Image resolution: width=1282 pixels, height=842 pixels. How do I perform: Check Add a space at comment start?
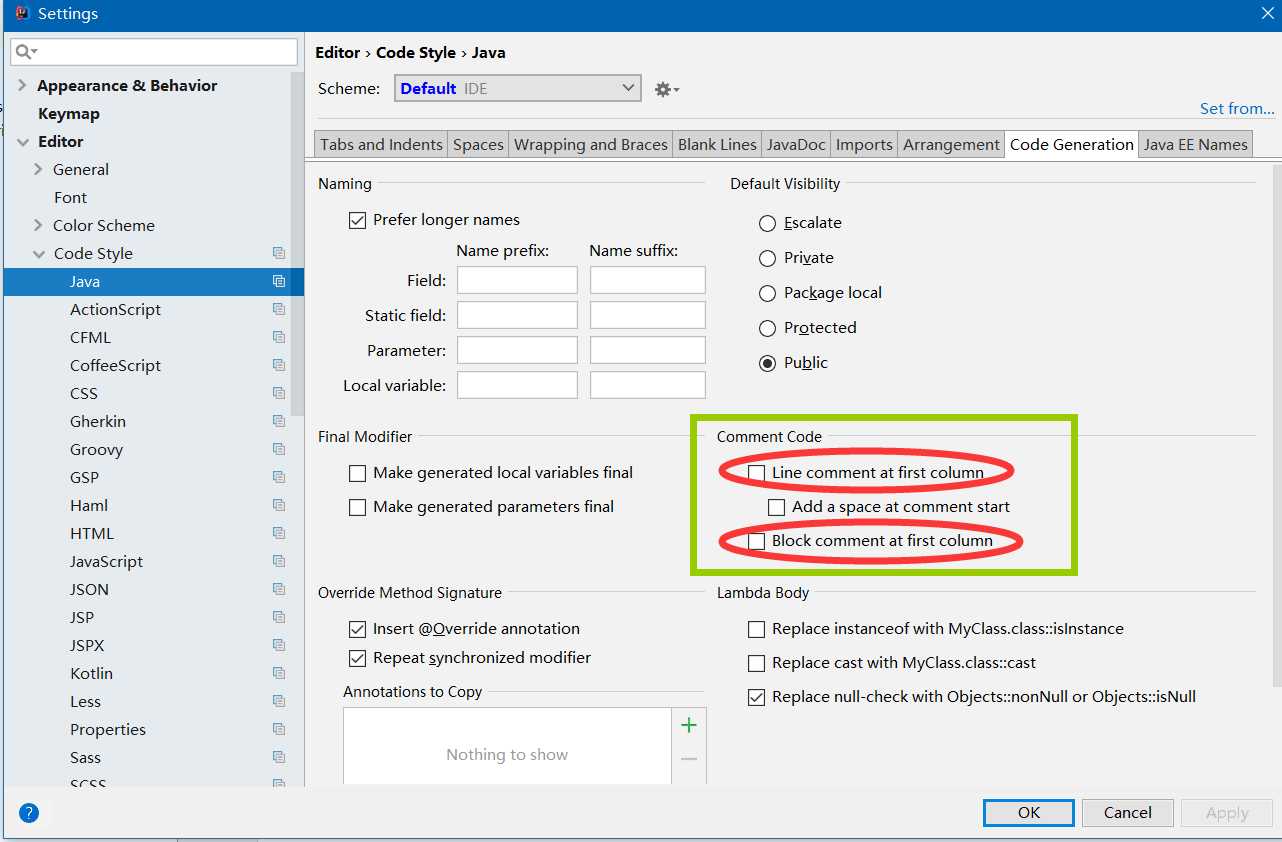pos(776,507)
